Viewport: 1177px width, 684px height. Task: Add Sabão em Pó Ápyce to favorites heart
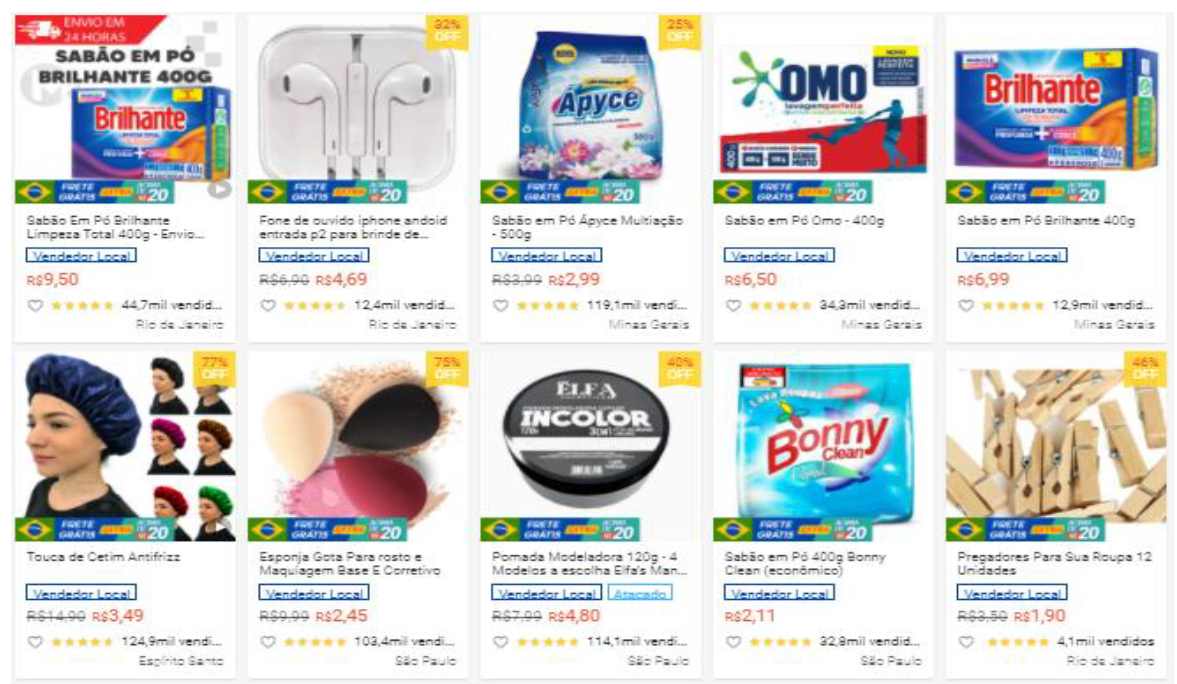[x=501, y=306]
